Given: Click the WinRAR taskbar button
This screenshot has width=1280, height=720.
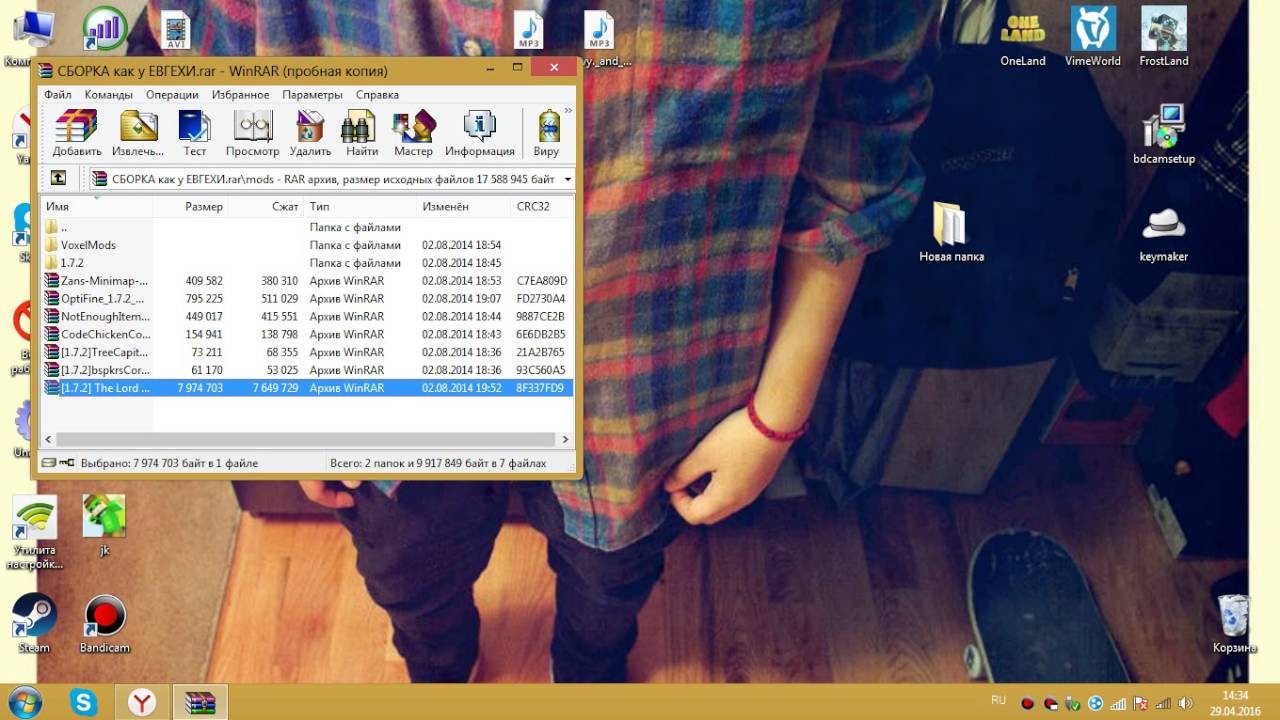Looking at the screenshot, I should click(x=200, y=702).
